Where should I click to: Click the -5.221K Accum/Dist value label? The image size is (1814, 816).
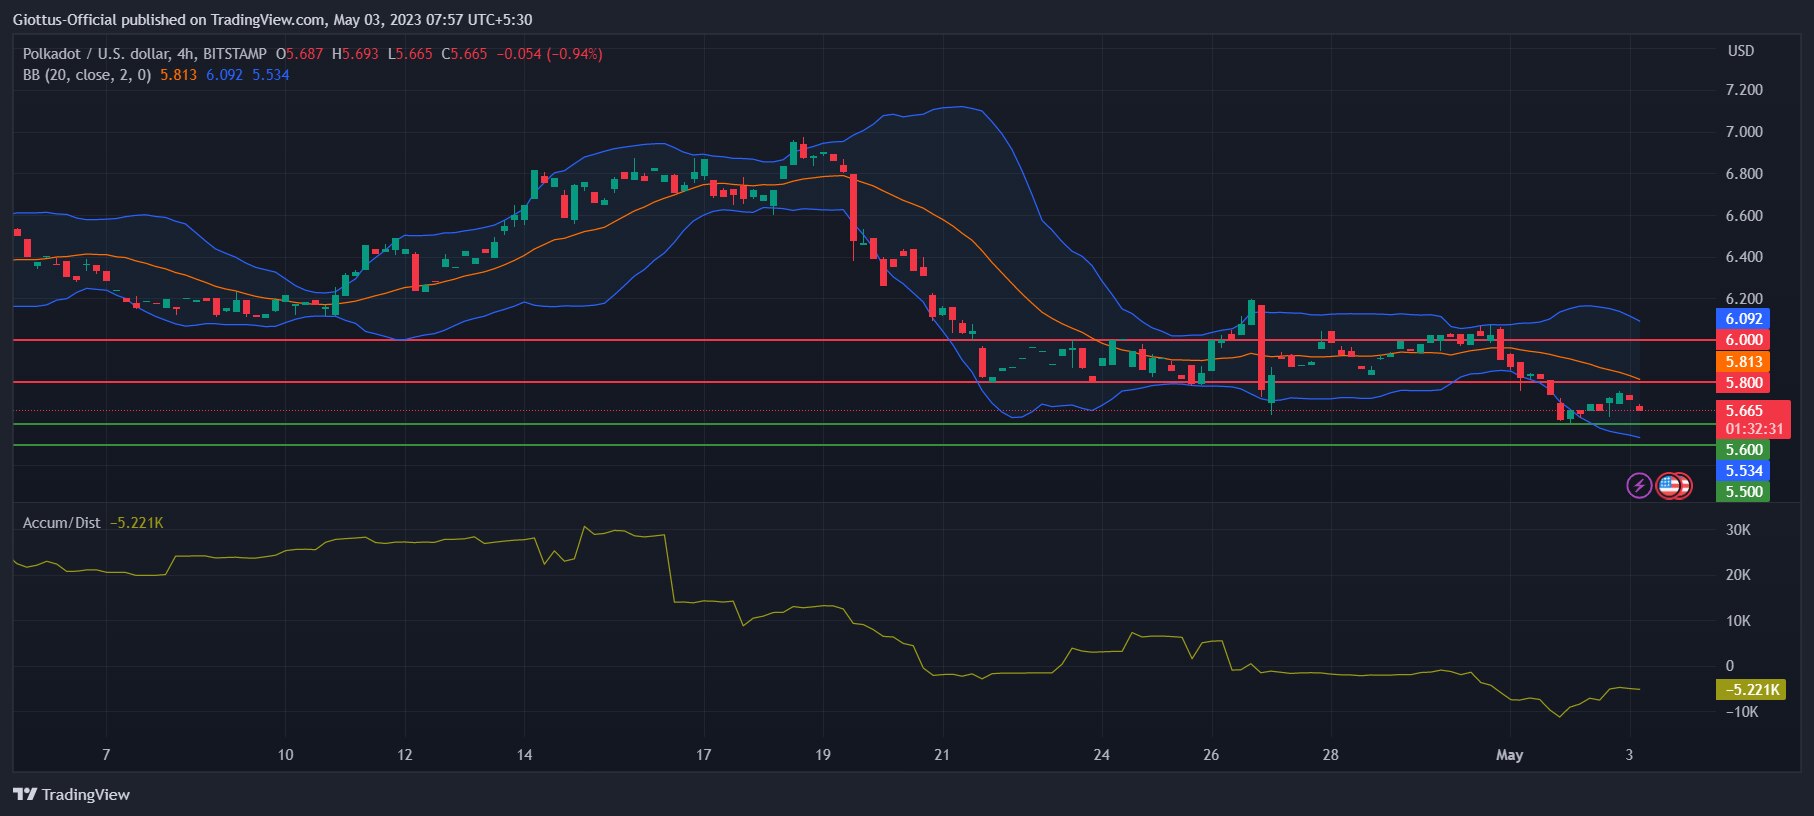pyautogui.click(x=1751, y=690)
